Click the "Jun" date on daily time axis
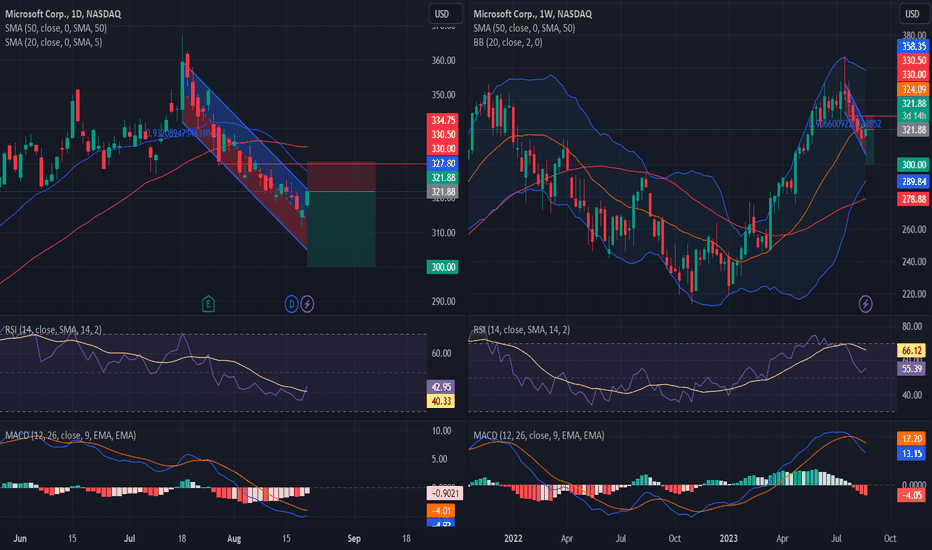This screenshot has width=932, height=550. pyautogui.click(x=20, y=538)
